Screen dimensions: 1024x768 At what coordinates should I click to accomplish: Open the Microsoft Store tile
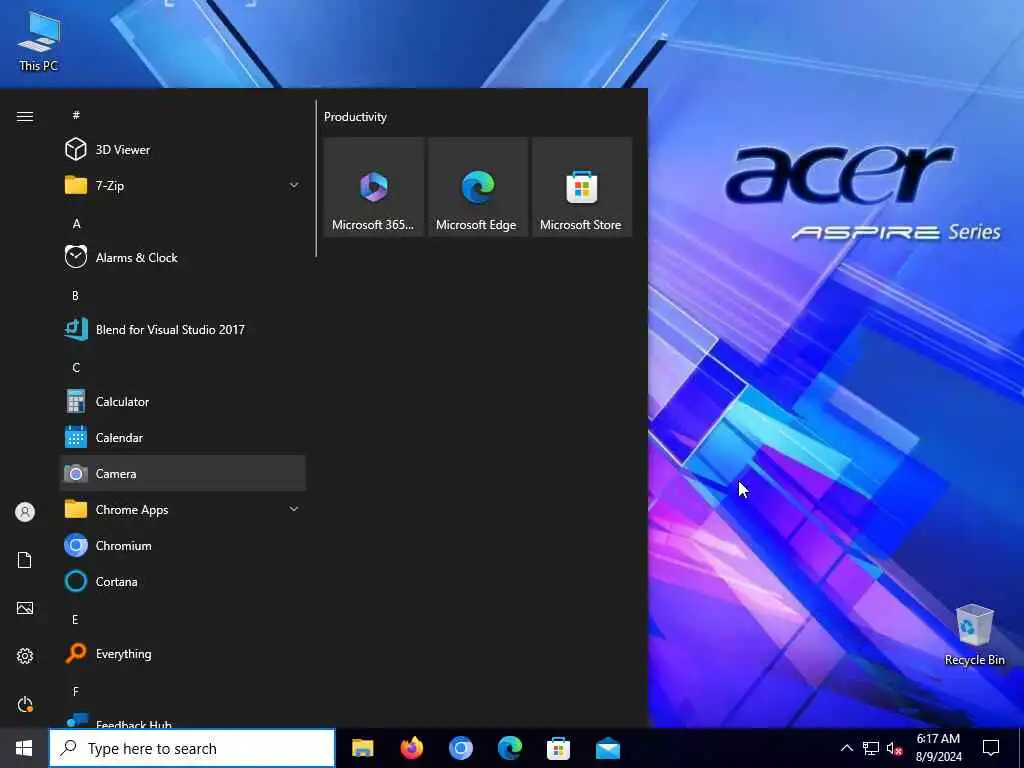[x=582, y=187]
